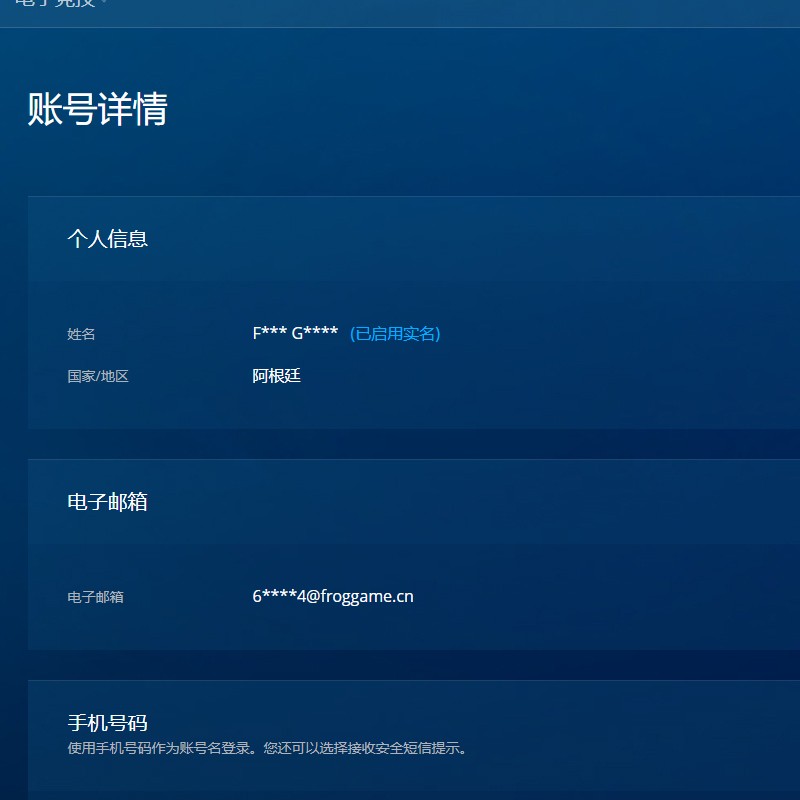This screenshot has height=800, width=800.
Task: Select the email 6****4@froggame.cn
Action: [333, 596]
